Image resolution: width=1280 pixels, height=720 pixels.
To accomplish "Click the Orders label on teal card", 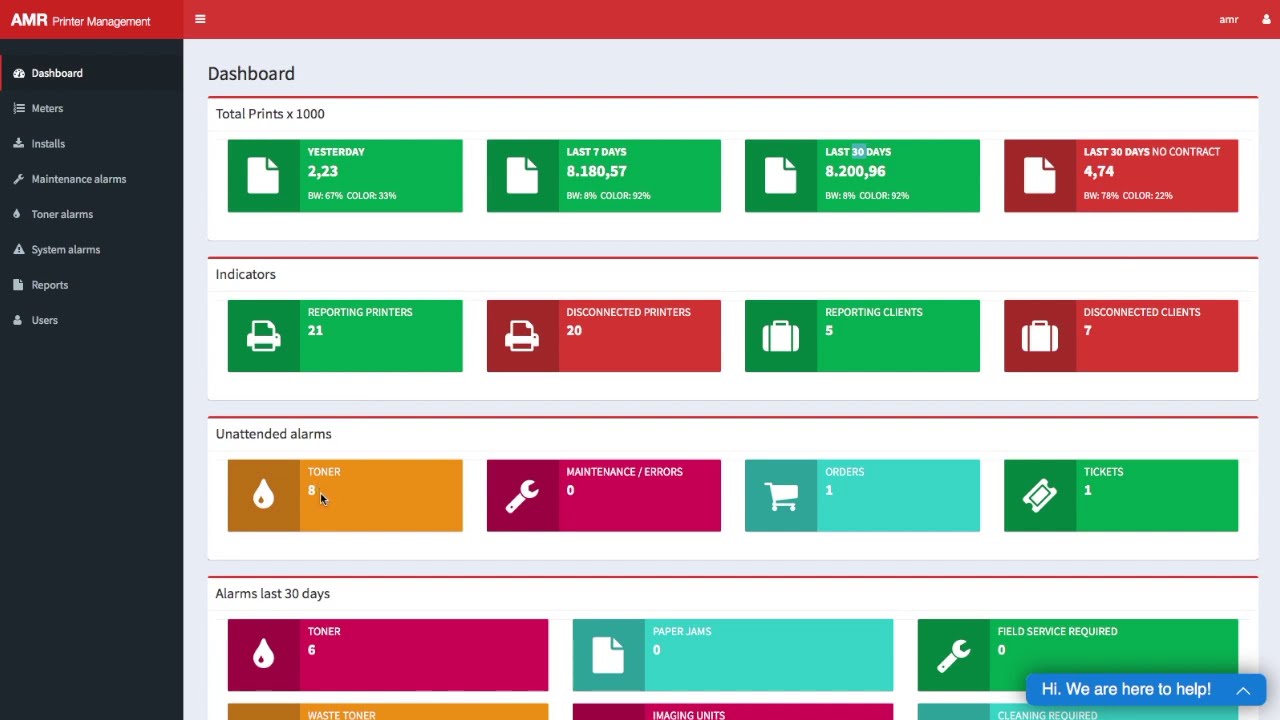I will (x=844, y=472).
